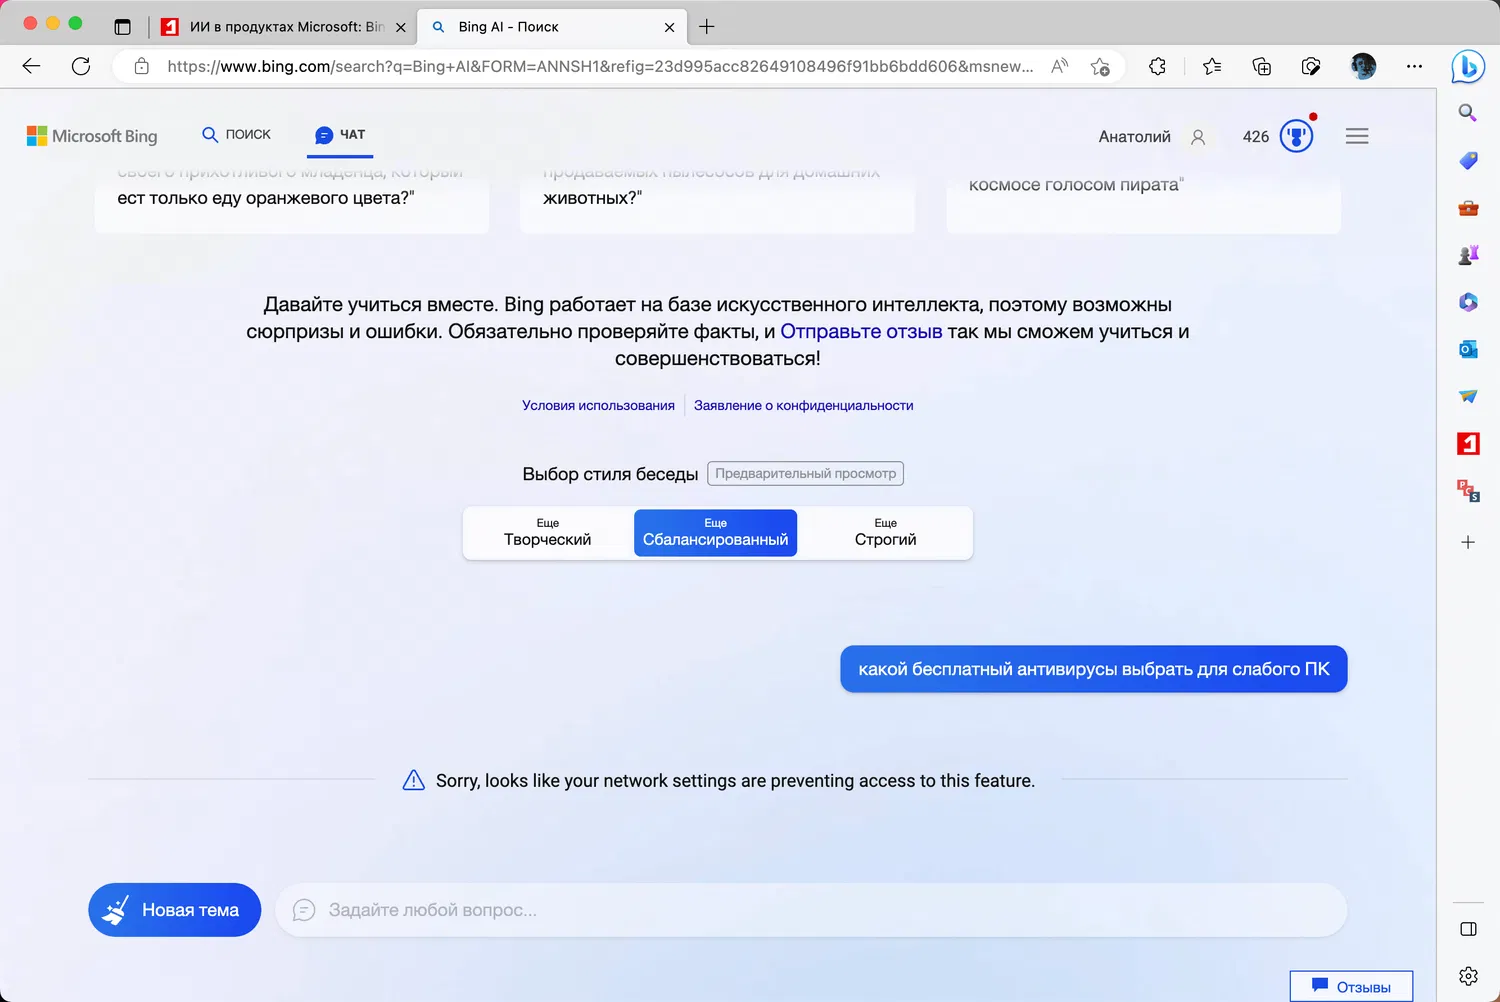Open the Drop paper-plane icon in the sidebar
Screen dimensions: 1500x1002
[x=1468, y=396]
